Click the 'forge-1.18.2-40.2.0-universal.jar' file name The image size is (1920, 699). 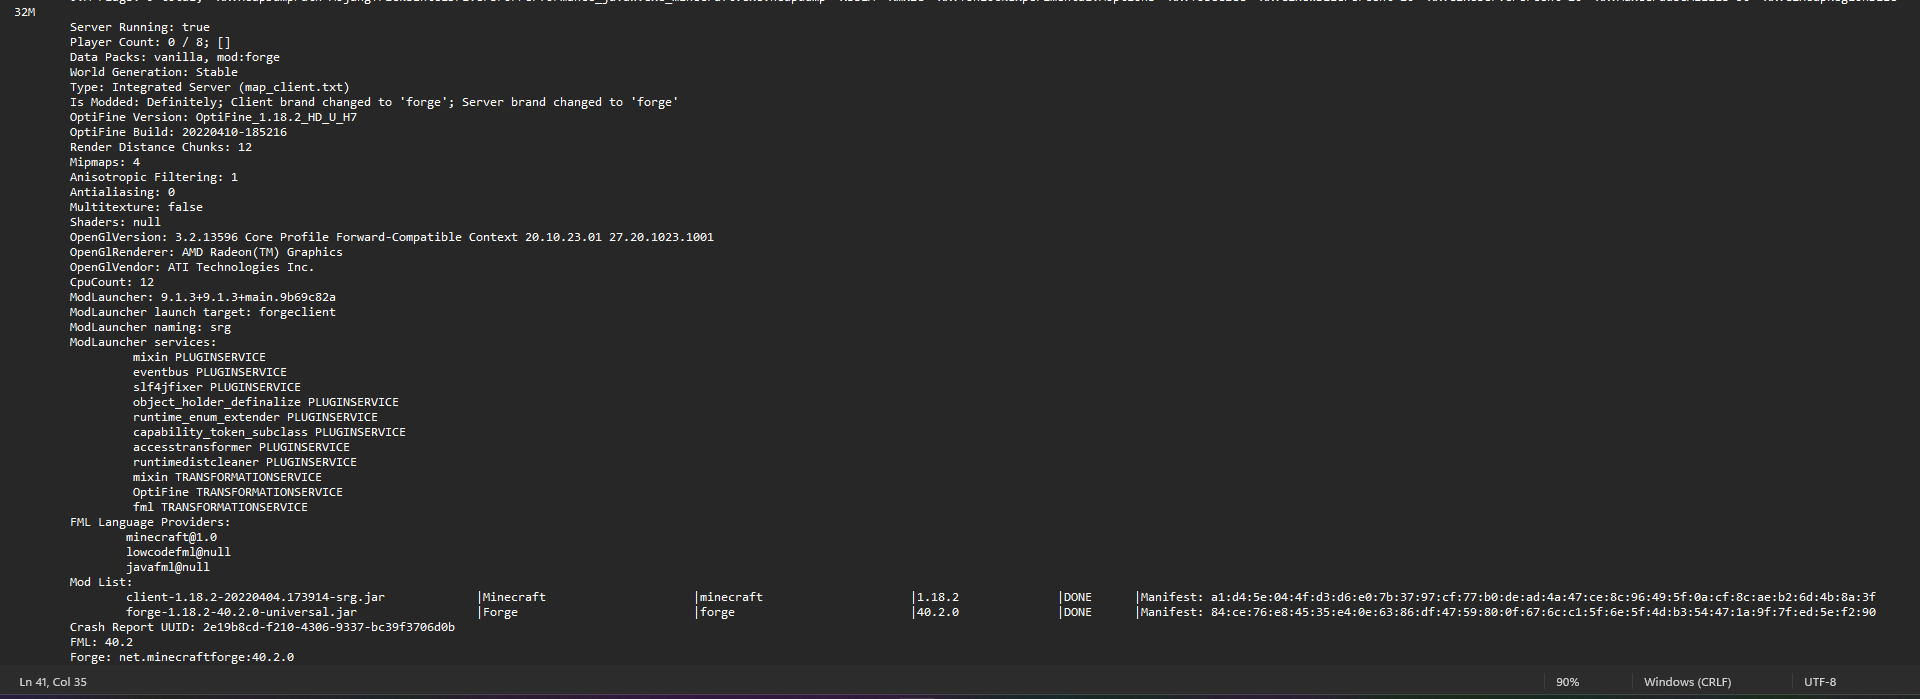(241, 612)
